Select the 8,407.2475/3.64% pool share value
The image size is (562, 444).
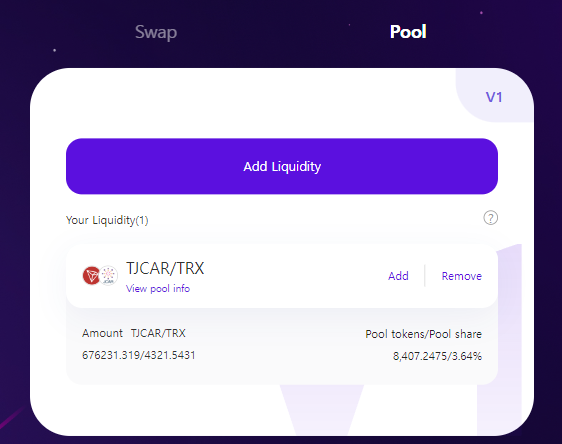pos(437,356)
